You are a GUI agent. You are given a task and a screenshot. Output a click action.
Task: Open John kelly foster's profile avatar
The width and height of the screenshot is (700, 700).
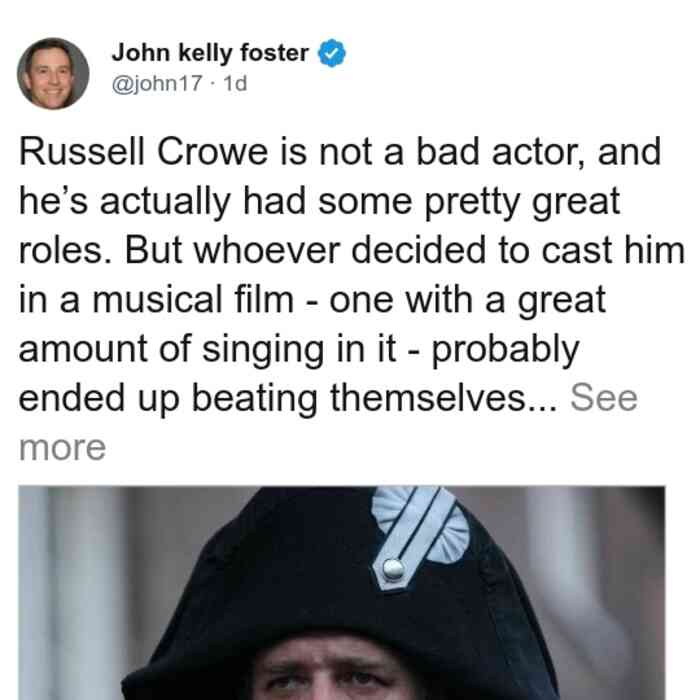pos(53,74)
